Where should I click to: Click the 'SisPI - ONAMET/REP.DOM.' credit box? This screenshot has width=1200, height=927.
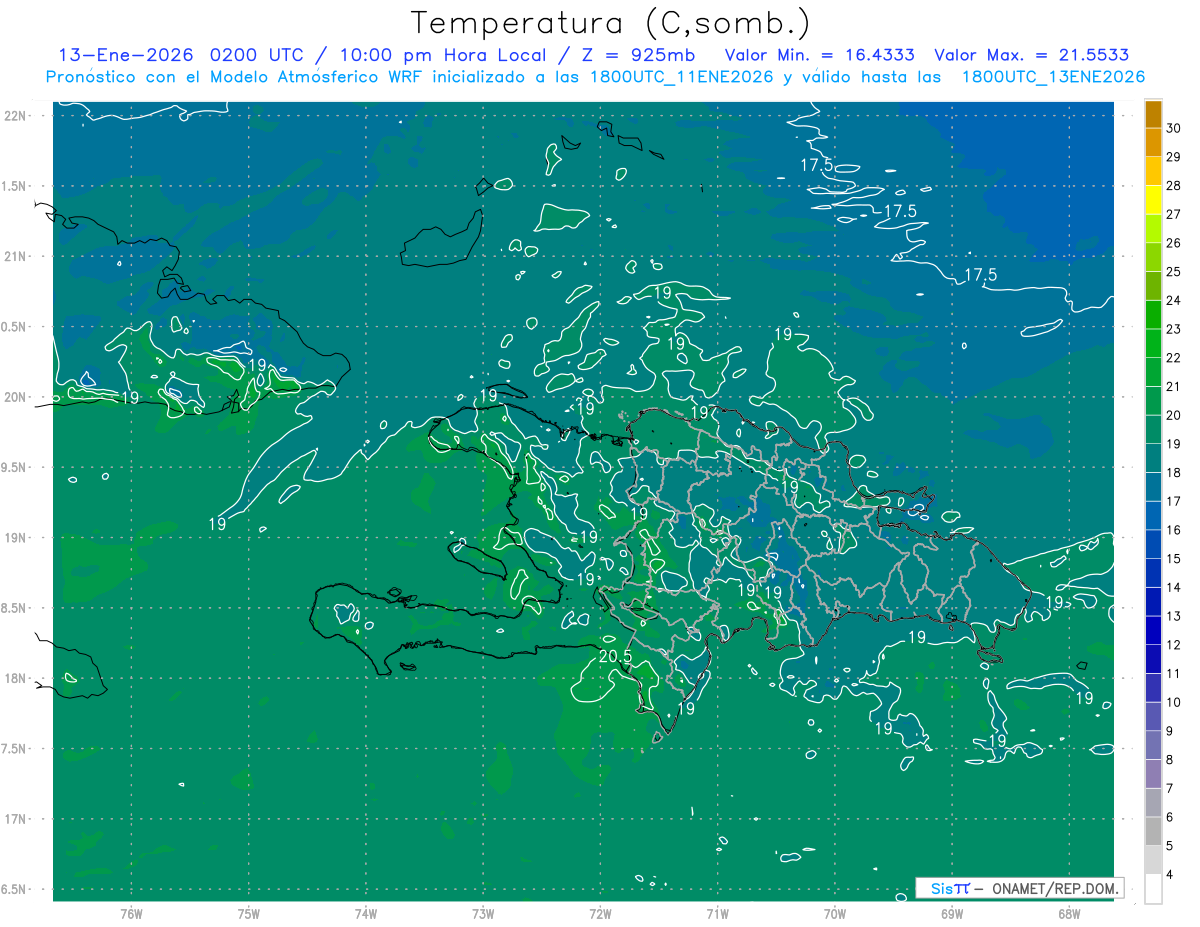[x=1019, y=888]
